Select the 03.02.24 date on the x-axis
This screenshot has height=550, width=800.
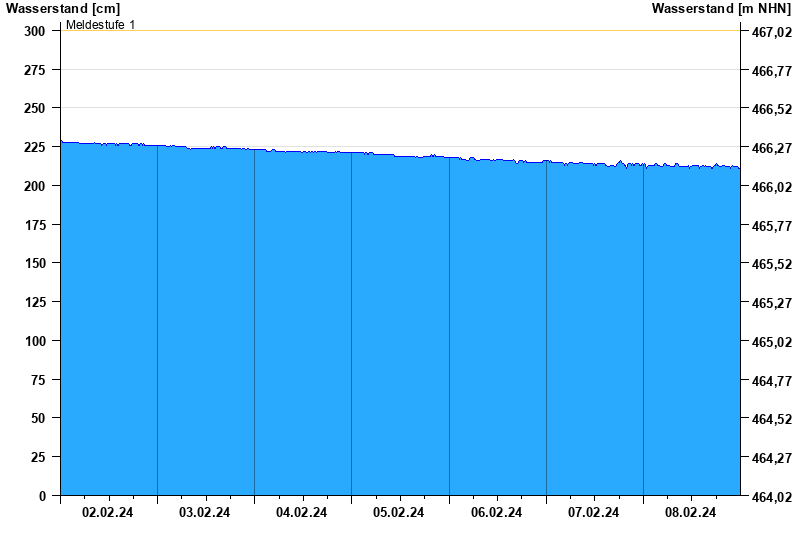coord(205,513)
